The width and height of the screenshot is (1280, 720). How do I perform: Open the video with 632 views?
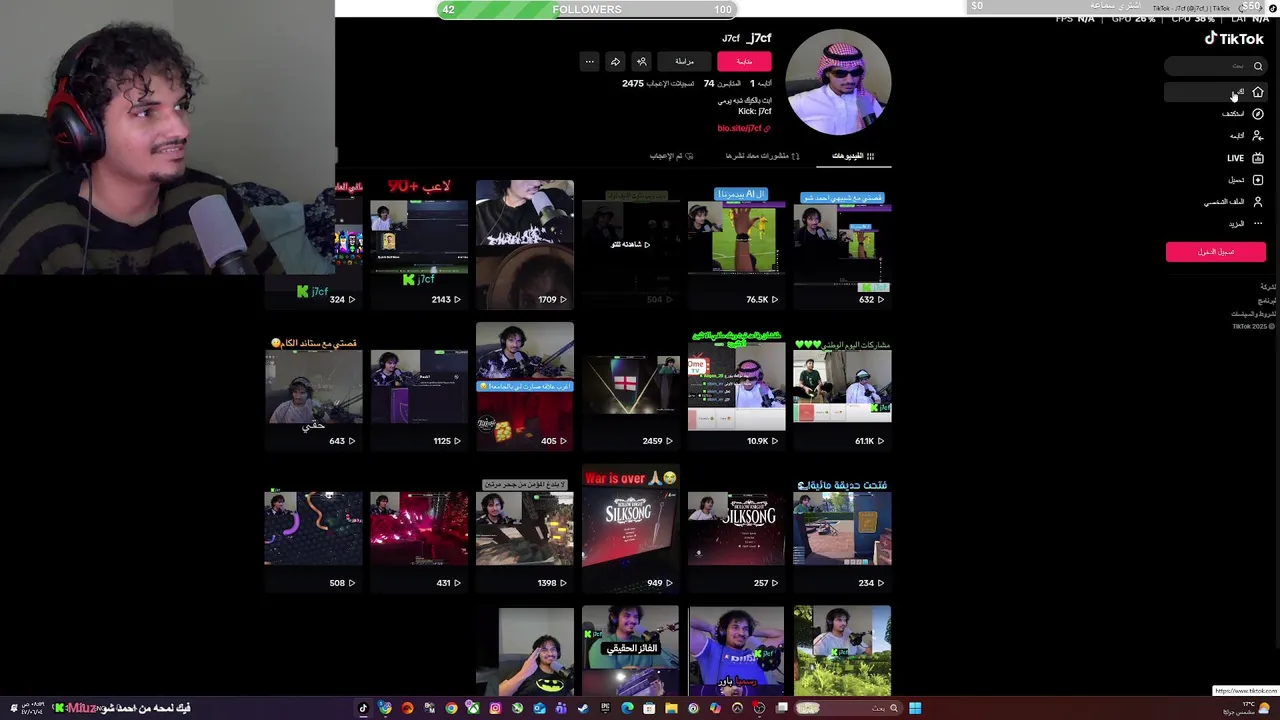842,245
